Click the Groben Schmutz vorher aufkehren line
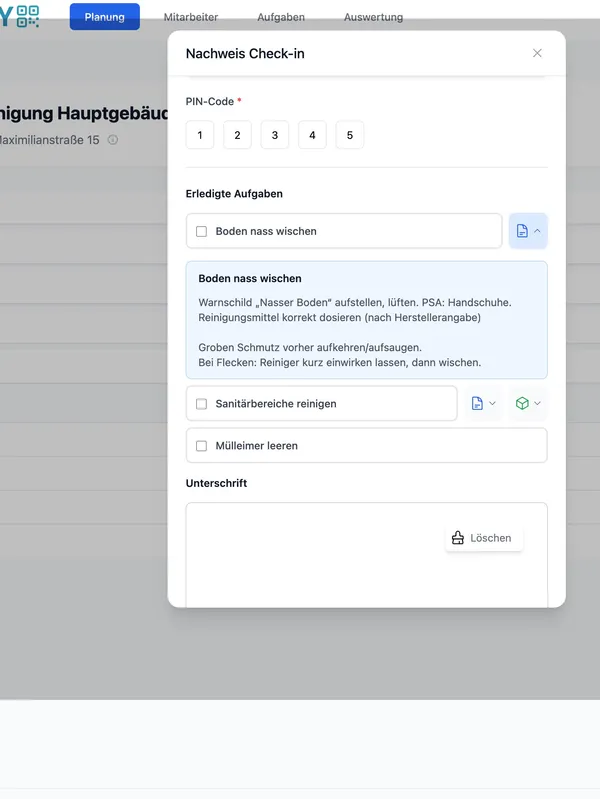Screen dimensions: 600x799 click(310, 348)
